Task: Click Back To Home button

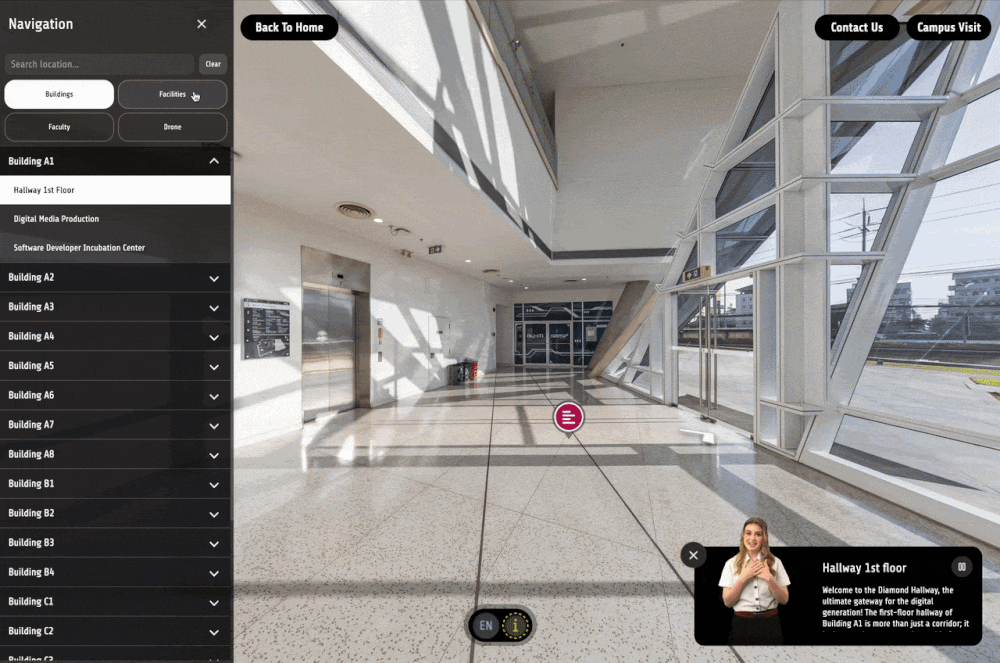Action: click(x=289, y=27)
